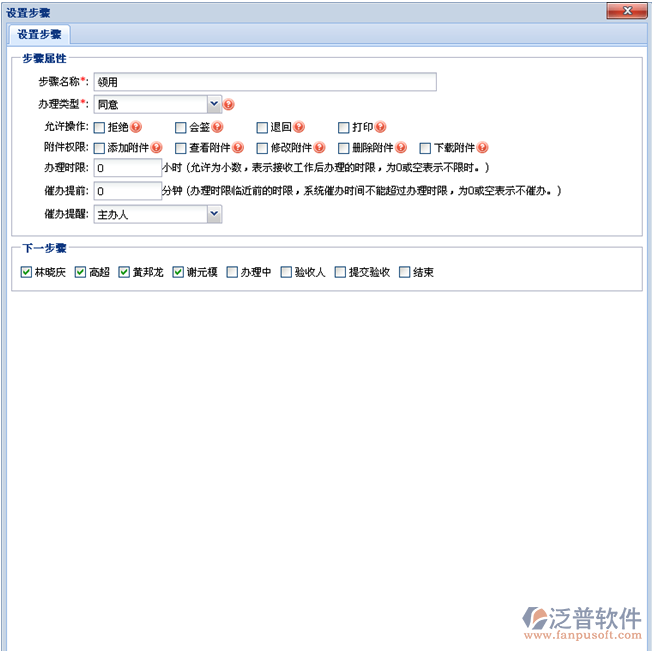Image resolution: width=652 pixels, height=651 pixels.
Task: Click help icon beside 会签 option
Action: [x=217, y=127]
